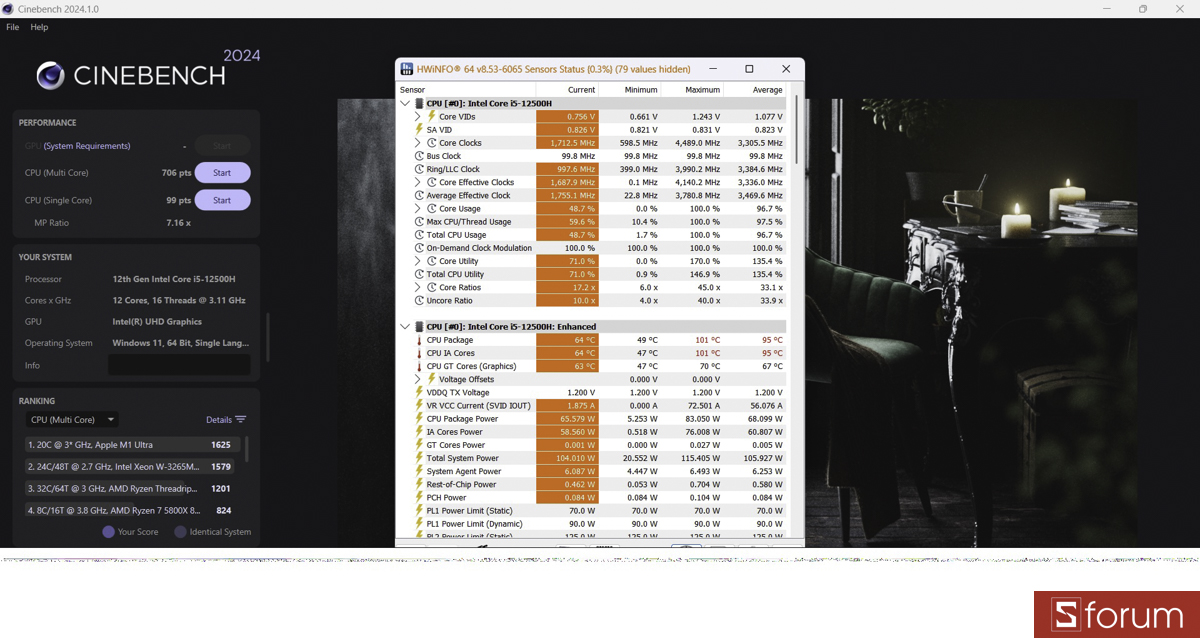Click the PL1 Power Limit (Static) row
The width and height of the screenshot is (1200, 638).
(592, 511)
